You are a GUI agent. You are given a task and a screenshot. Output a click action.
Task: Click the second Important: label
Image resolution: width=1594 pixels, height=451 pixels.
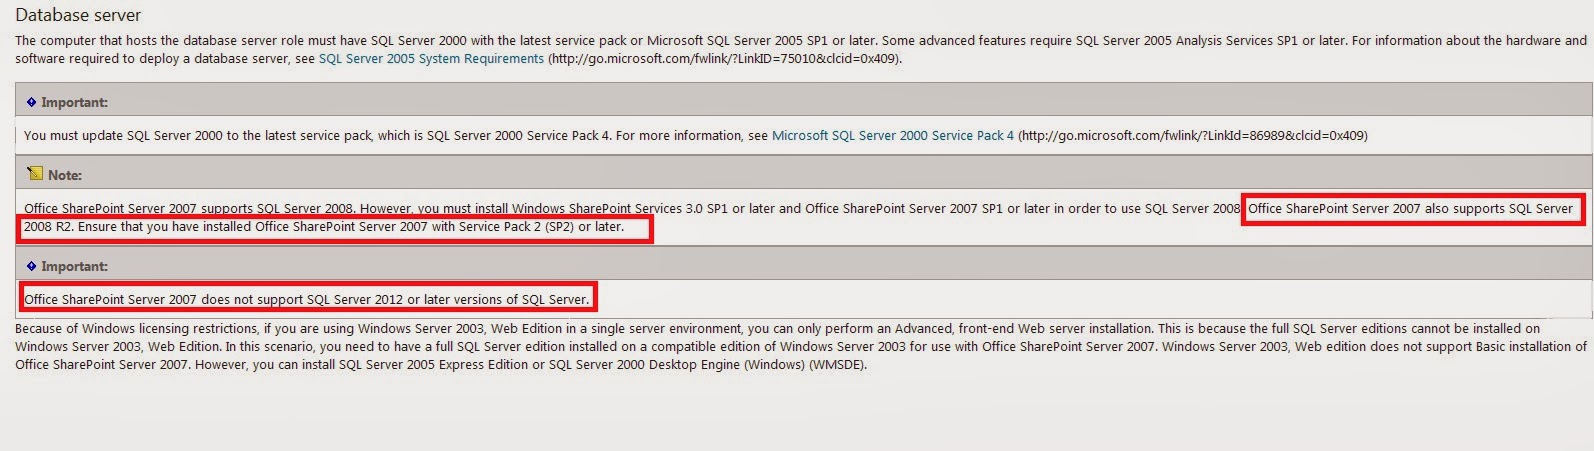click(74, 266)
